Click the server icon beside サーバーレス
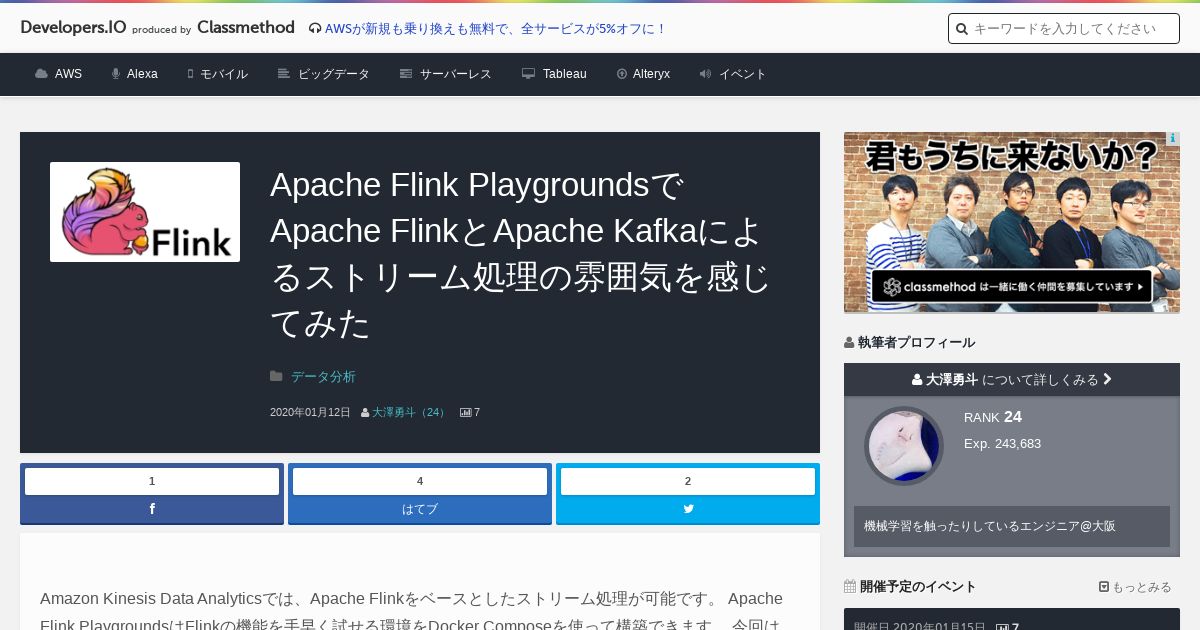 click(406, 74)
